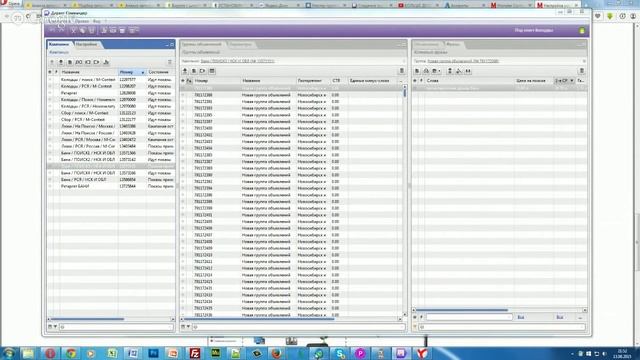Open the dropdown next to Цена на поиске column
The width and height of the screenshot is (640, 360).
[x=572, y=81]
